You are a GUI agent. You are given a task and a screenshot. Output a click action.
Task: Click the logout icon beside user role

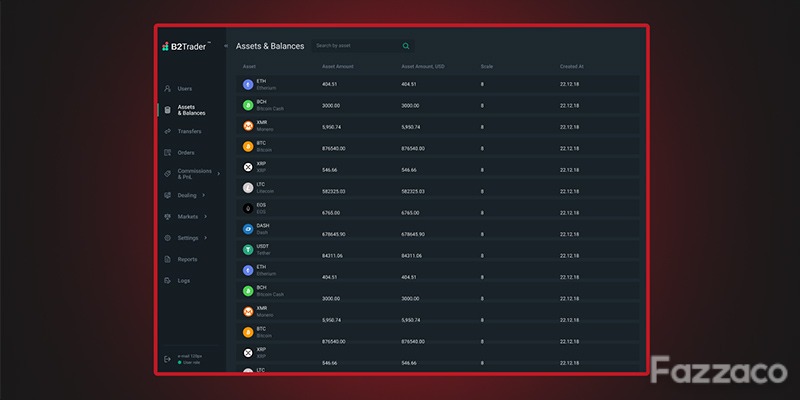(167, 359)
